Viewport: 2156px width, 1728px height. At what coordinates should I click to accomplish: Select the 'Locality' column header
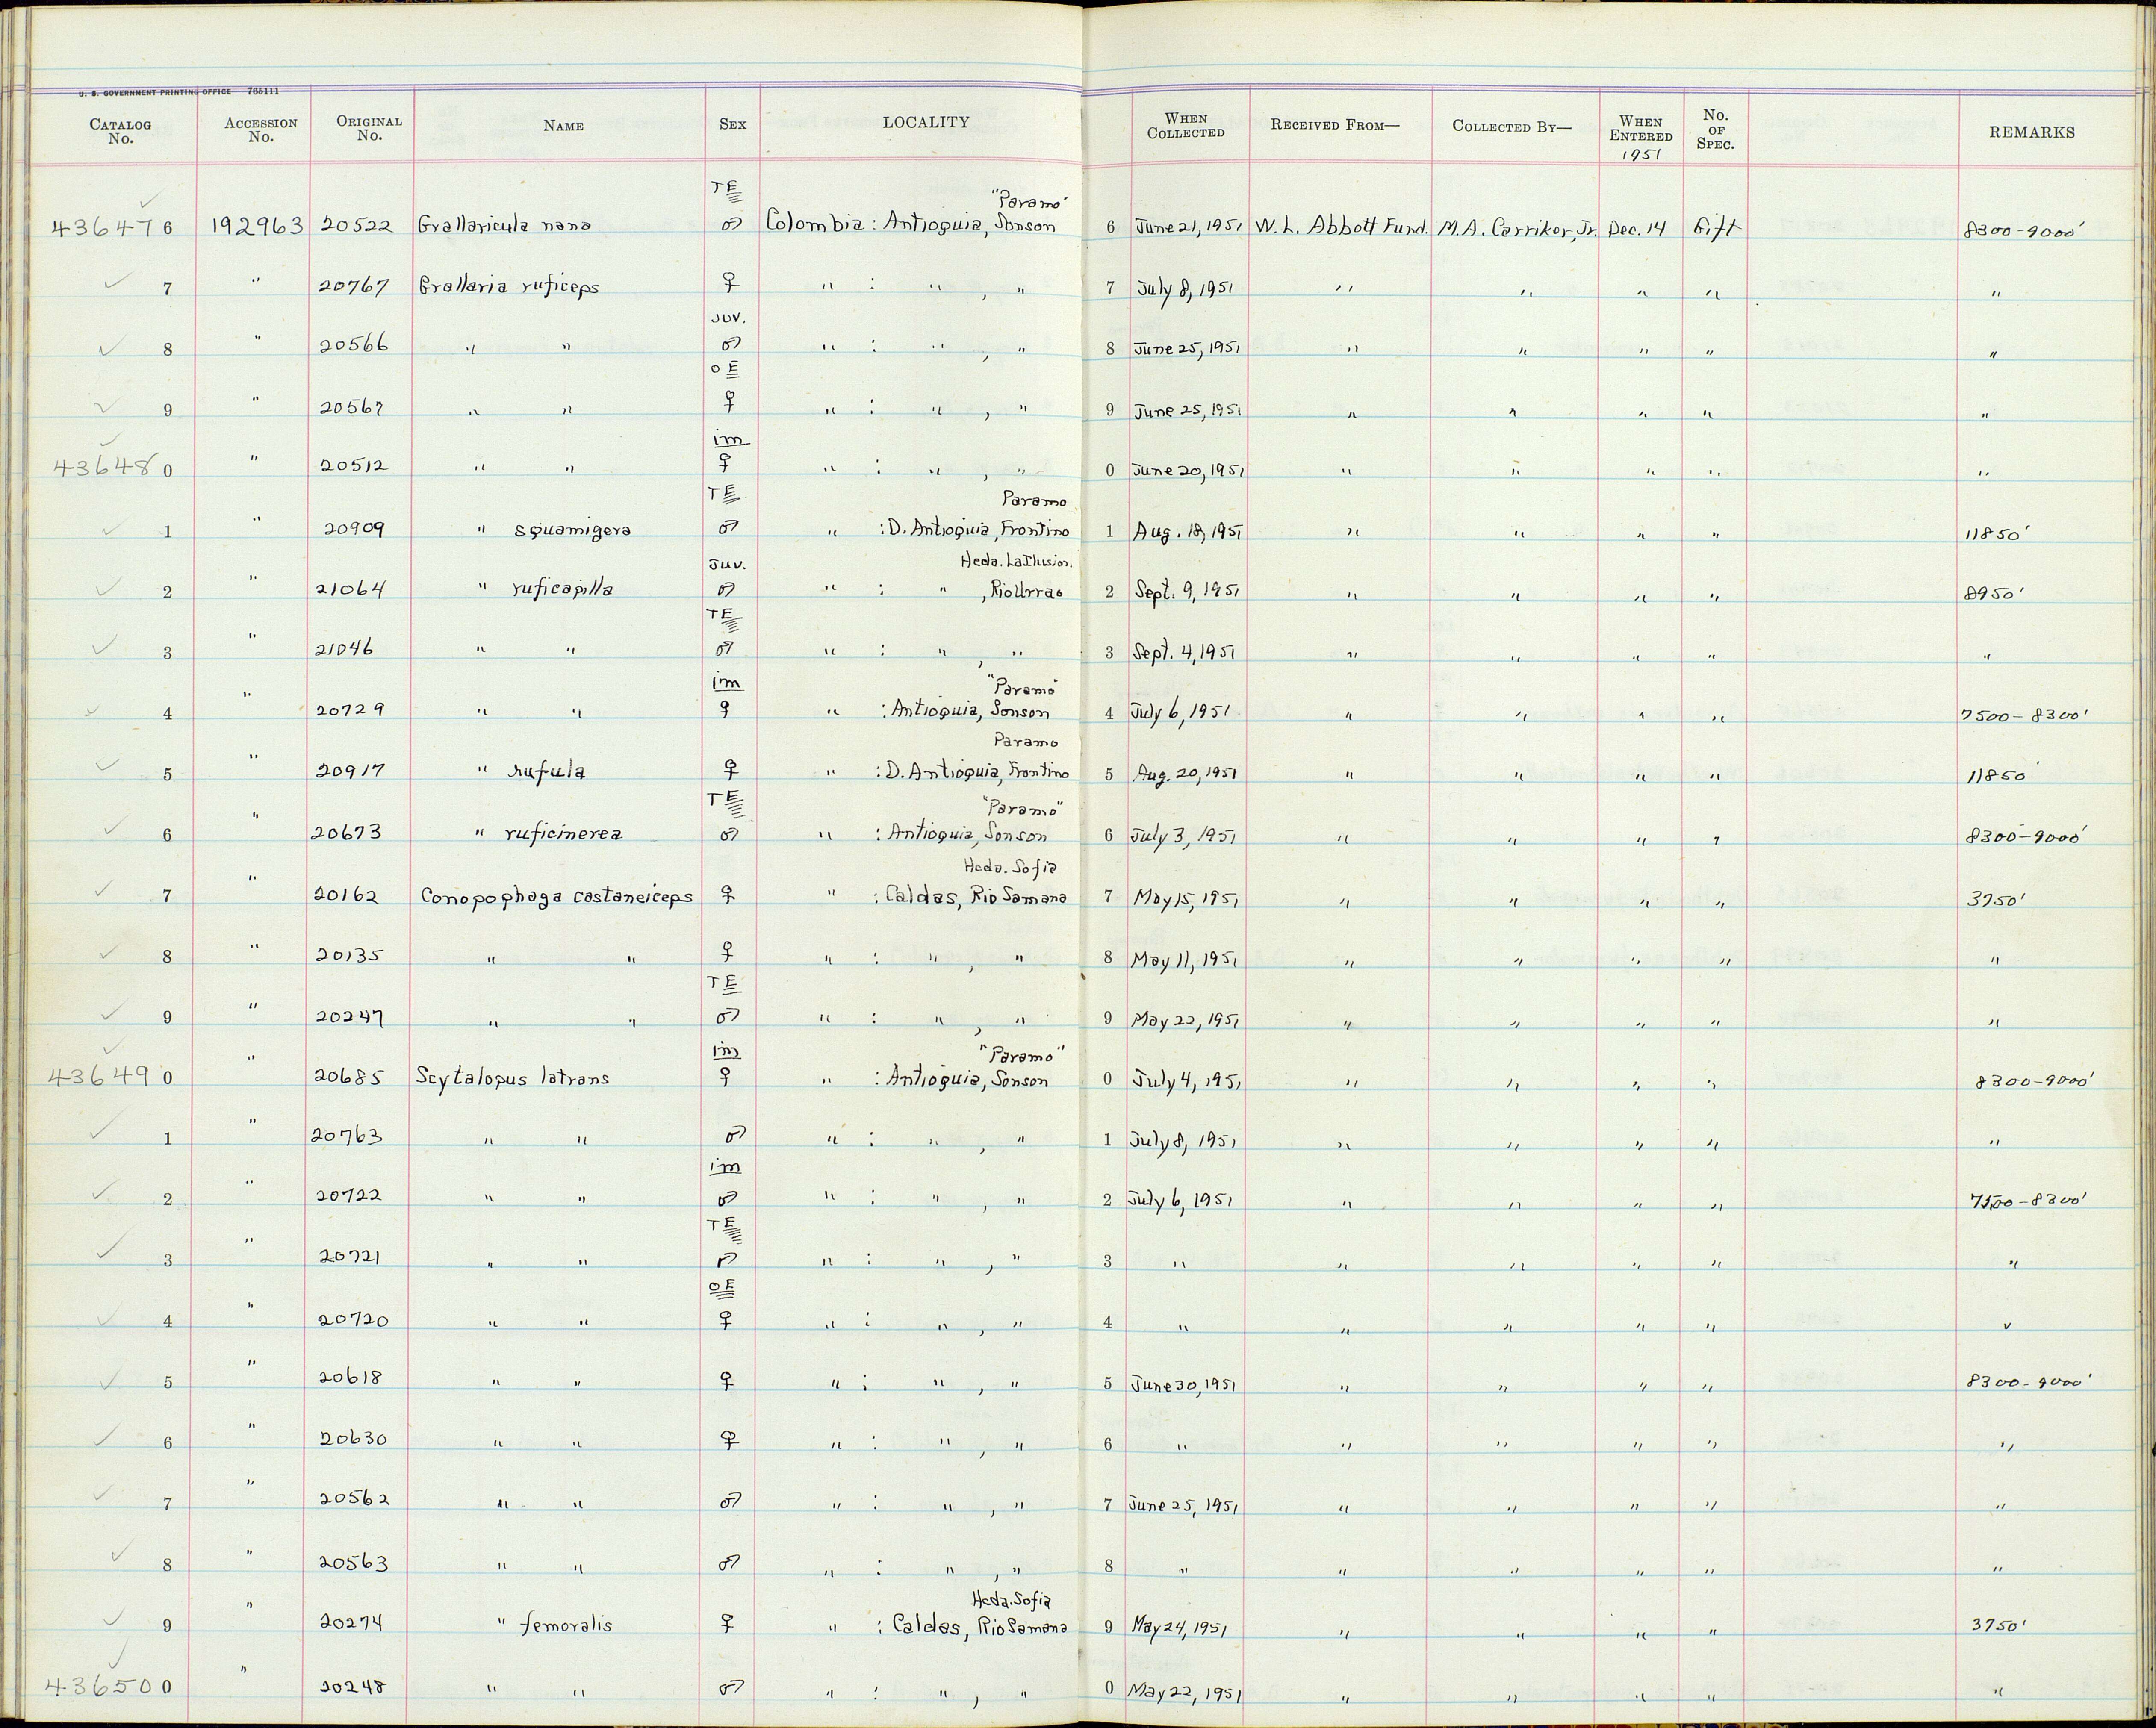coord(925,122)
